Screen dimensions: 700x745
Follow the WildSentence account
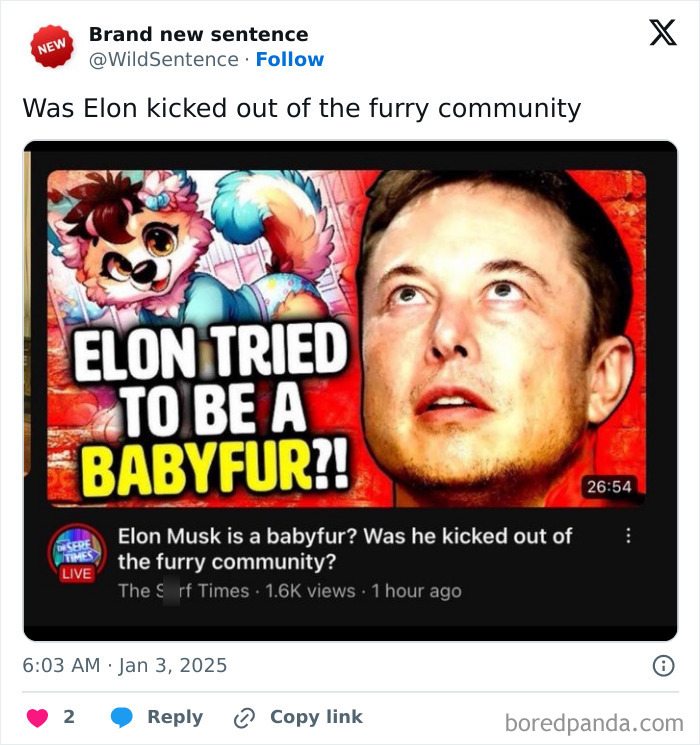290,60
